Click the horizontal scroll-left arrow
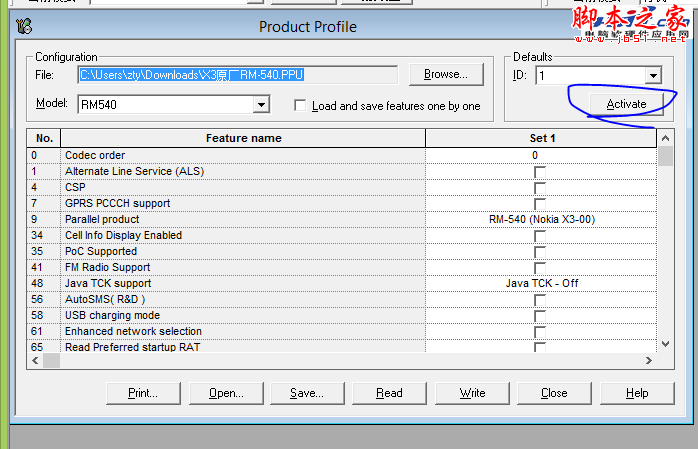This screenshot has height=449, width=698. (x=36, y=361)
